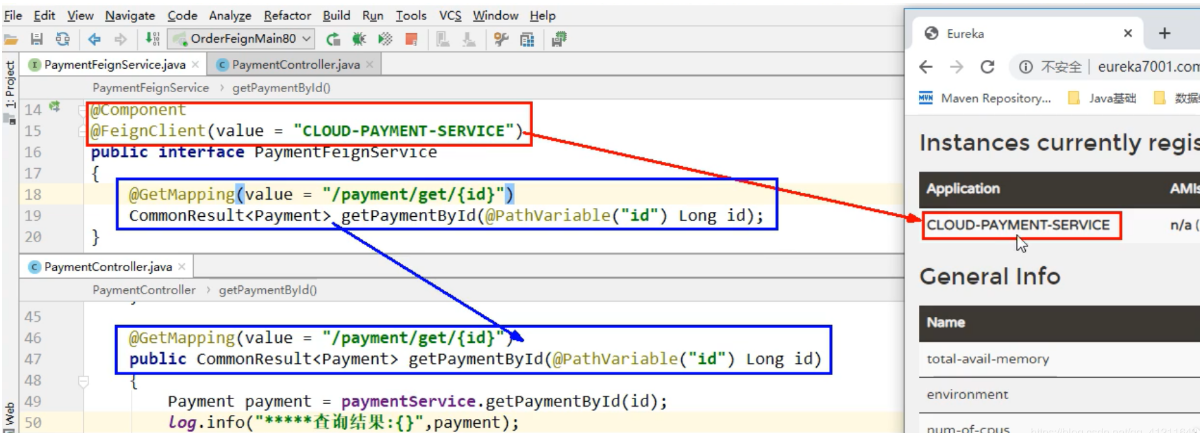
Task: Start debugging with the green bug icon
Action: [359, 39]
